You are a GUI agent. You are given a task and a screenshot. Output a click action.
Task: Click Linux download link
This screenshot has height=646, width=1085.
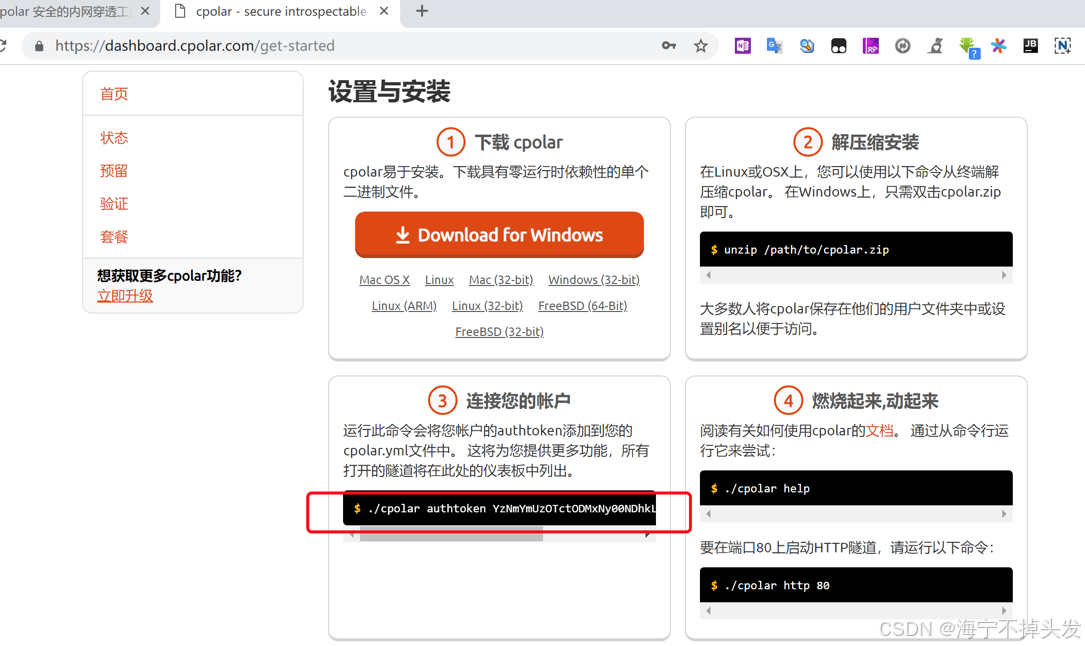439,280
